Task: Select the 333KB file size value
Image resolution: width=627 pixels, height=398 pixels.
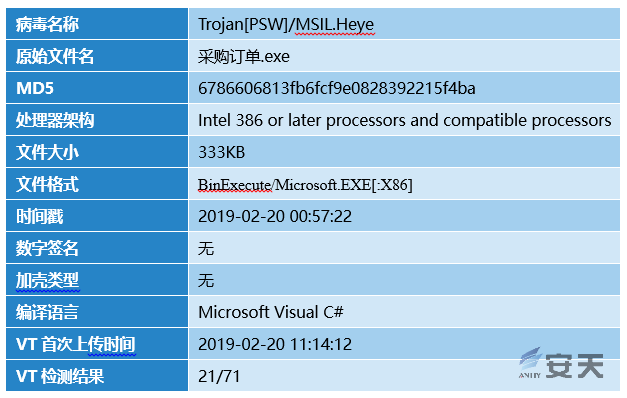Action: [222, 152]
